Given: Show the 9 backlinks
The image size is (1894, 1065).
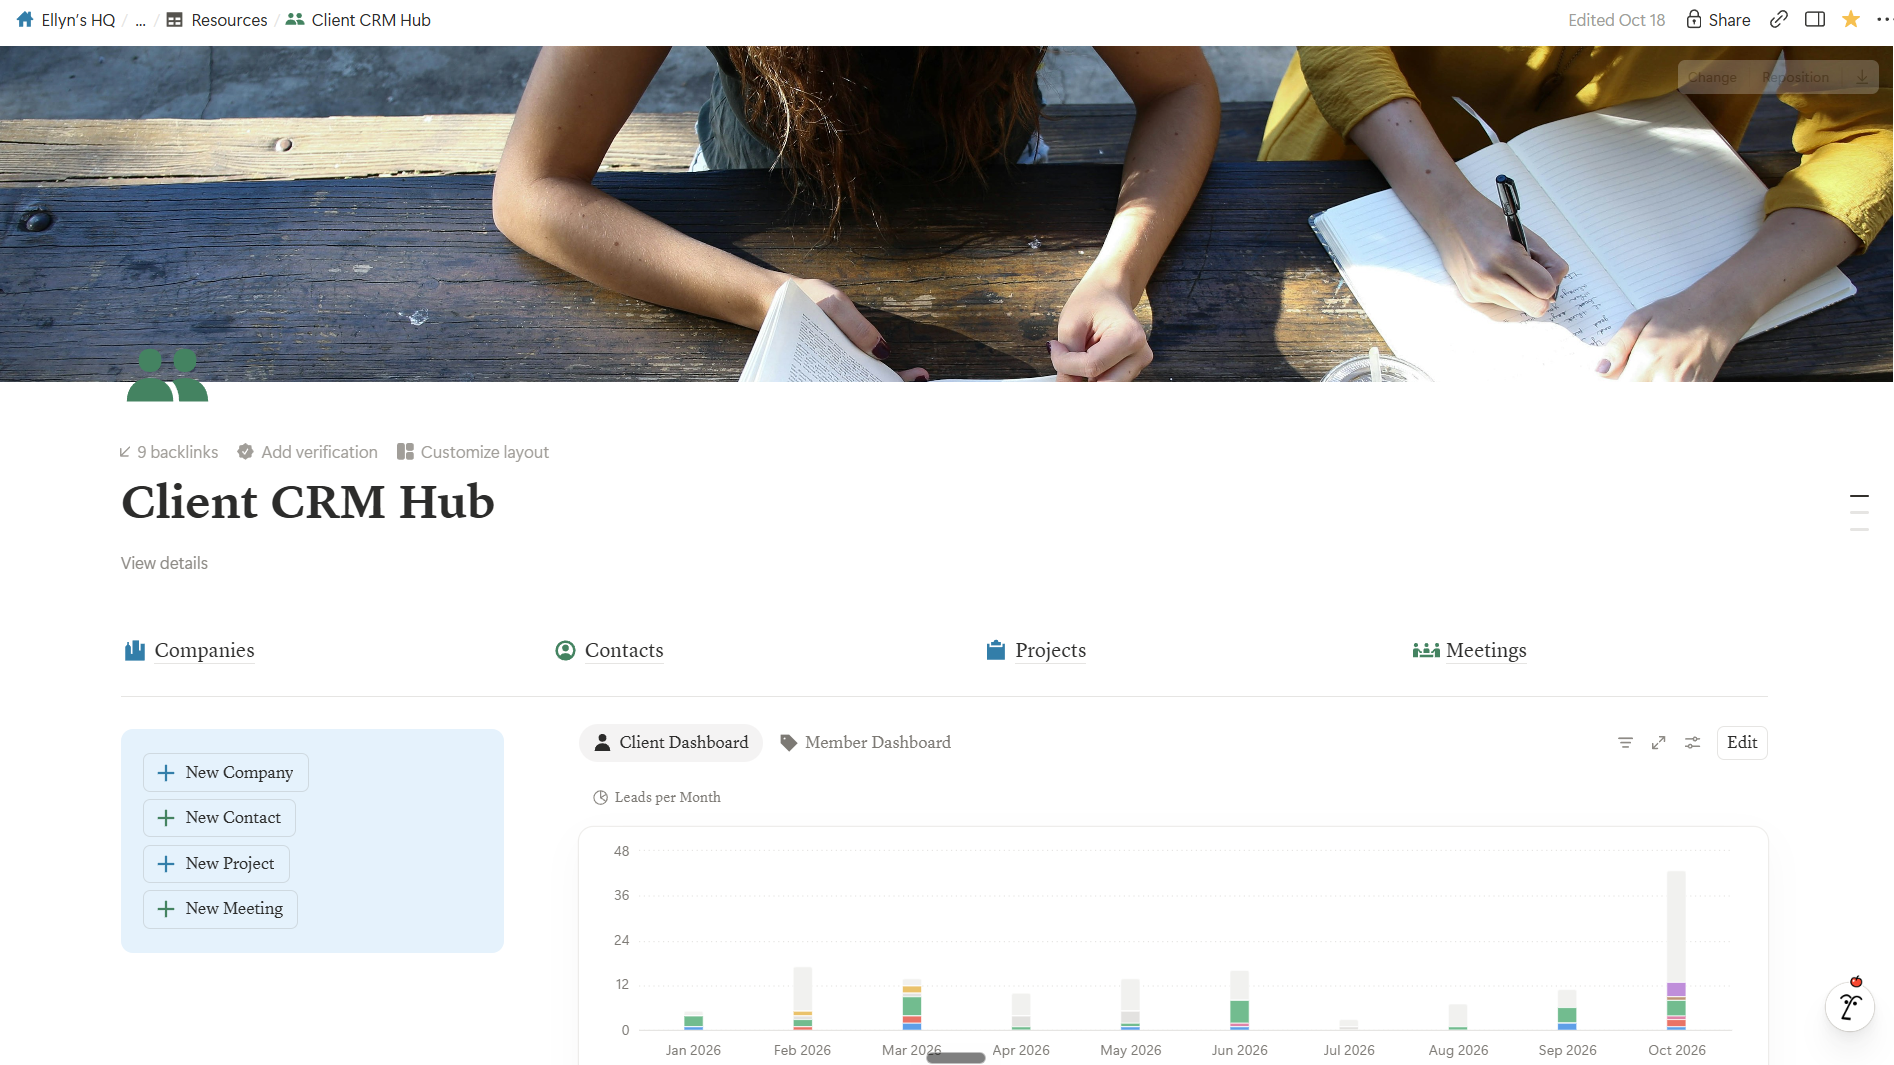Looking at the screenshot, I should pos(168,452).
